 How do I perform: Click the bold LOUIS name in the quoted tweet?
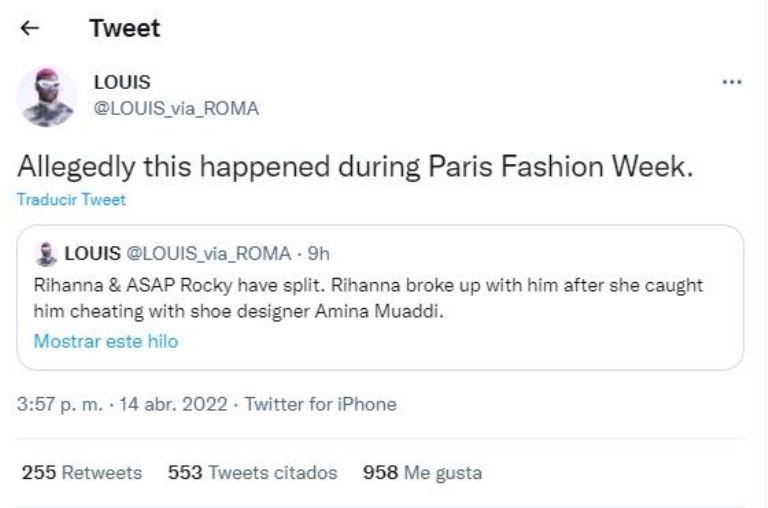[92, 253]
